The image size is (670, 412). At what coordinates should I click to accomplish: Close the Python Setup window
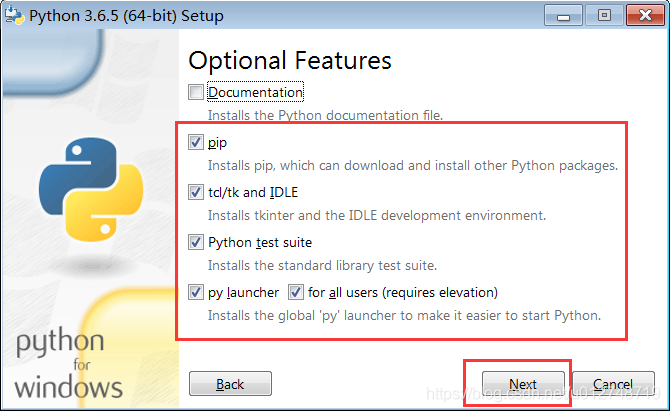pos(645,15)
